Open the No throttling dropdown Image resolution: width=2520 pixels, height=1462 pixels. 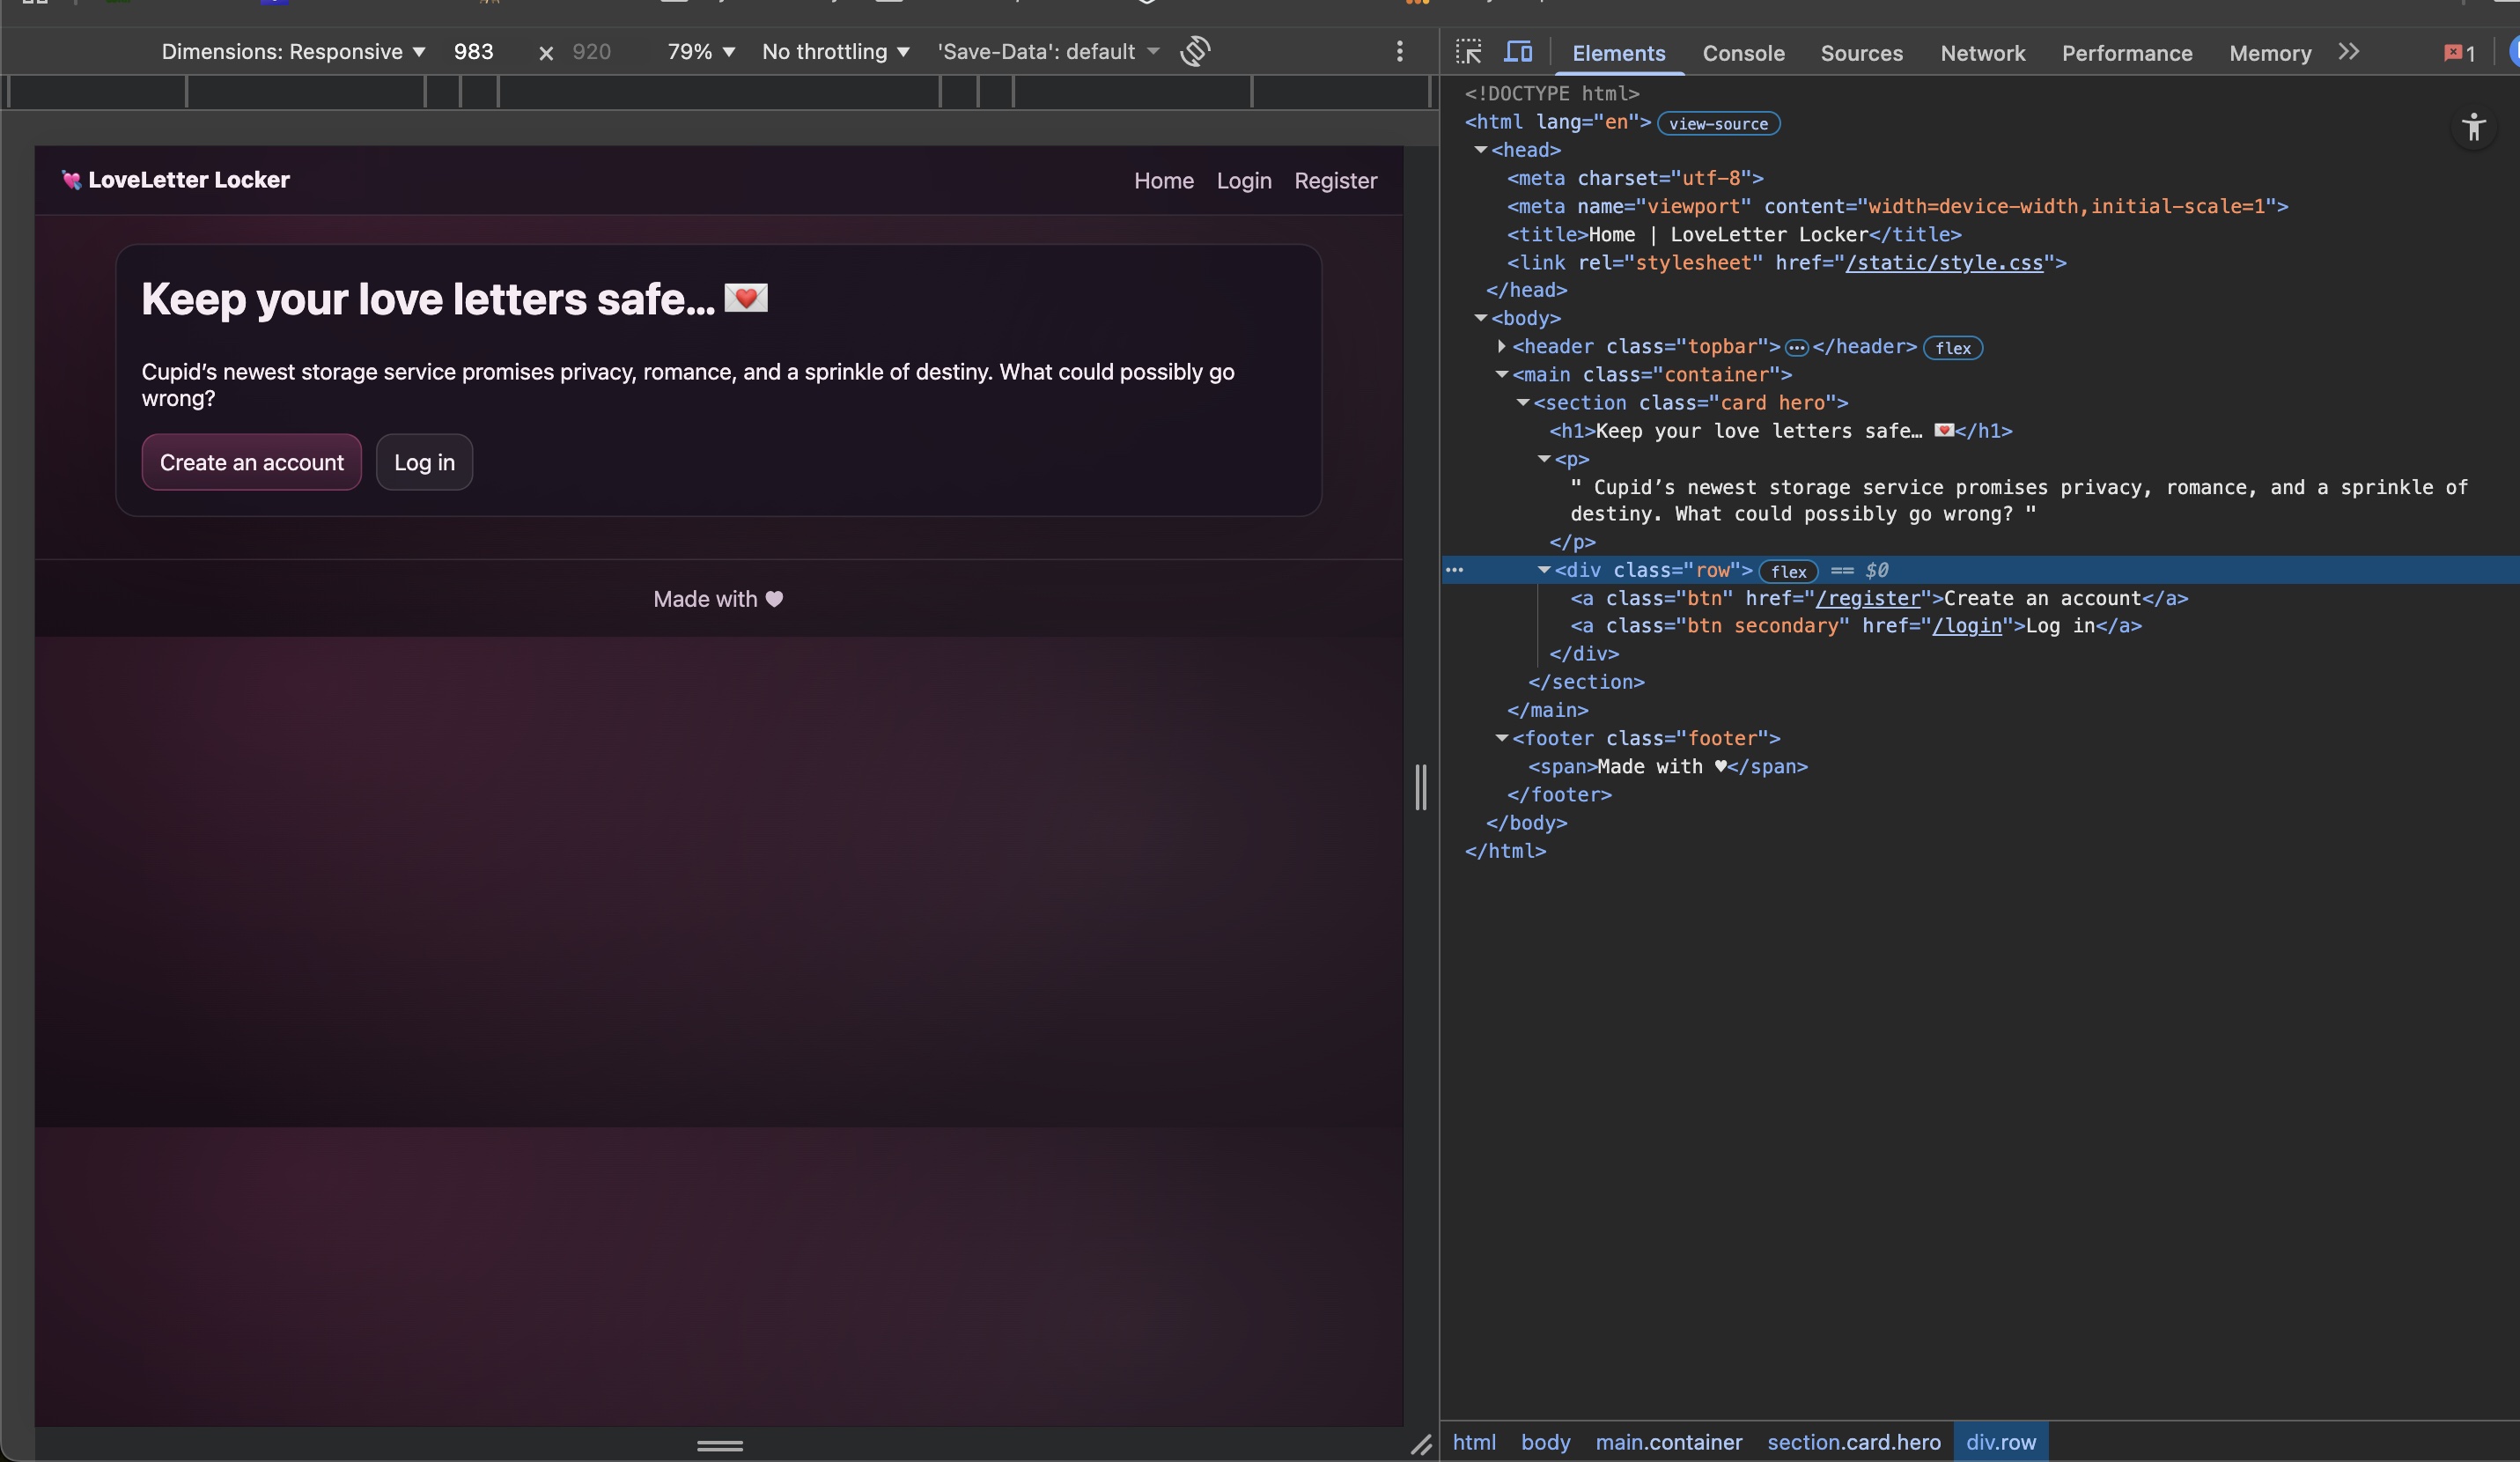click(836, 52)
